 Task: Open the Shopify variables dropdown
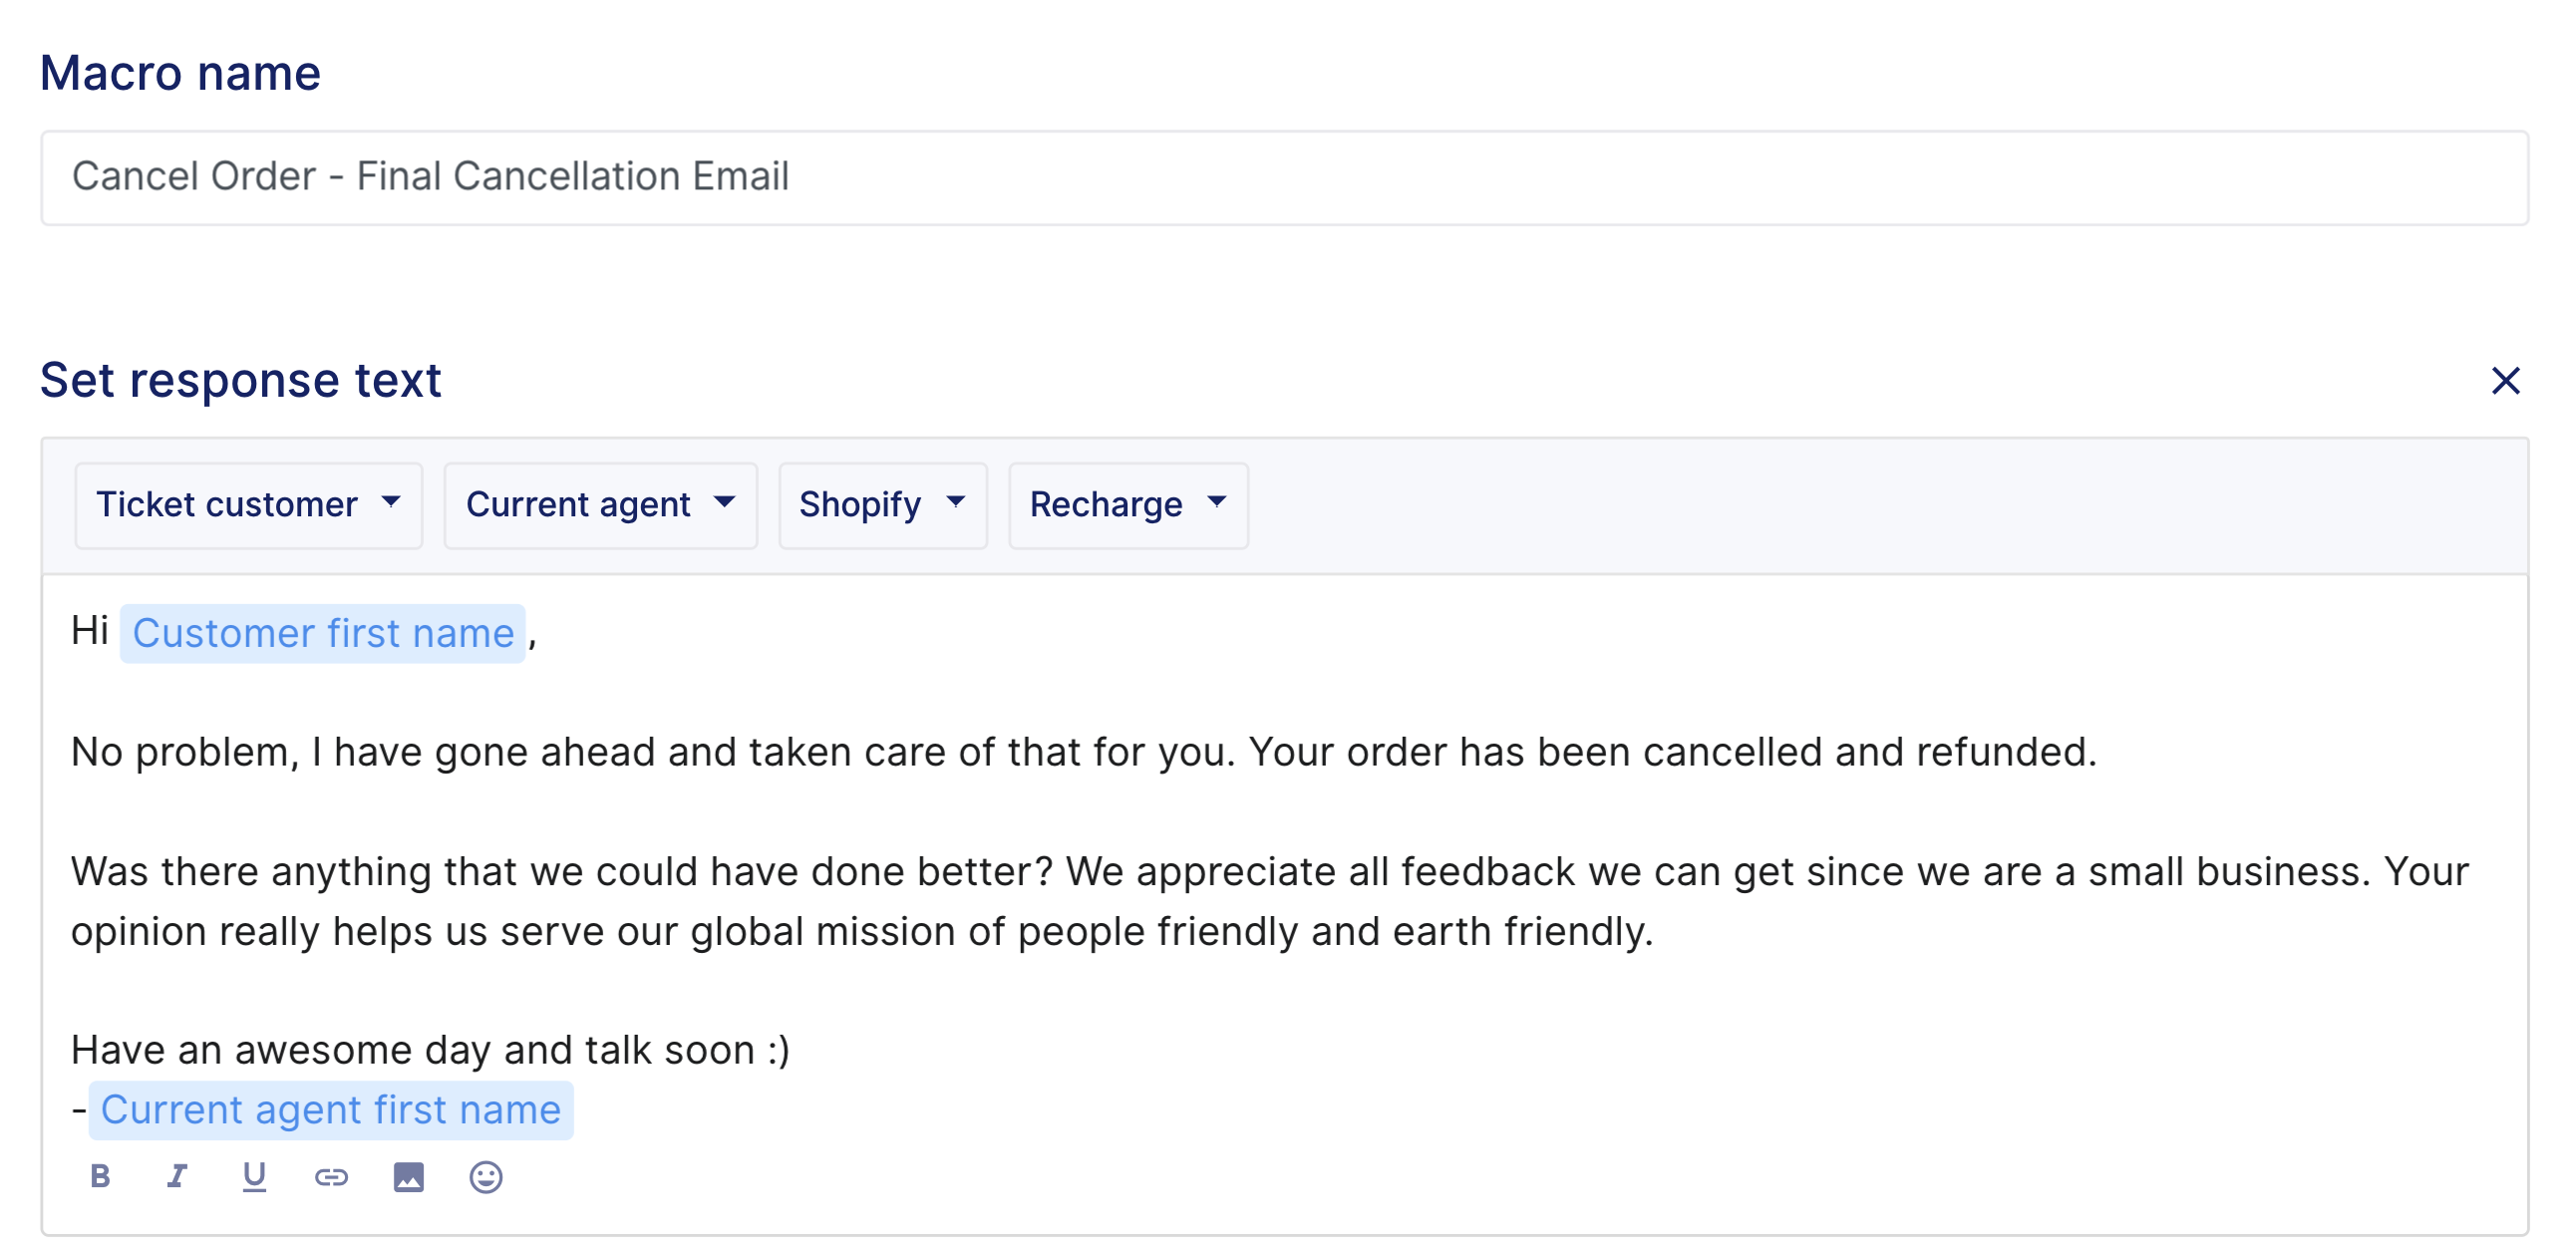point(882,505)
